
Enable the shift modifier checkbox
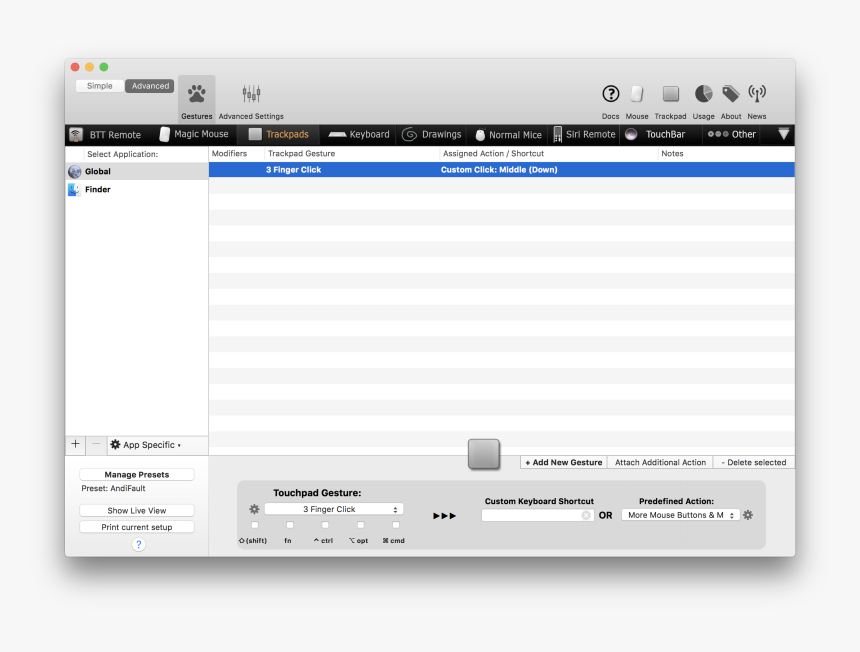tap(255, 525)
